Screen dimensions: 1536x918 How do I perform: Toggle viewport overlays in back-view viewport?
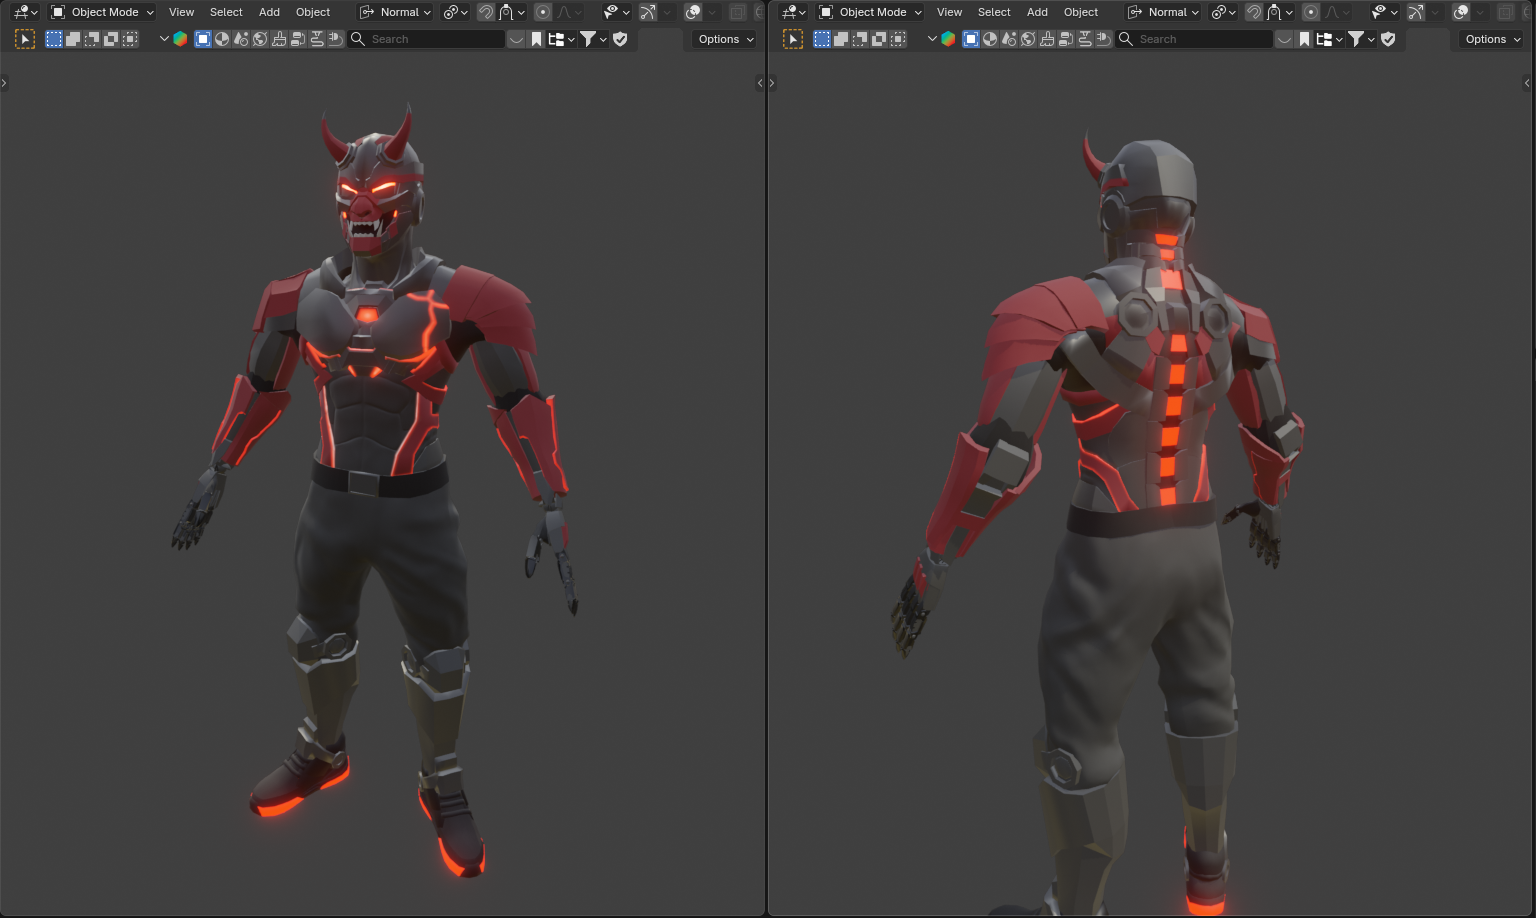[1461, 12]
